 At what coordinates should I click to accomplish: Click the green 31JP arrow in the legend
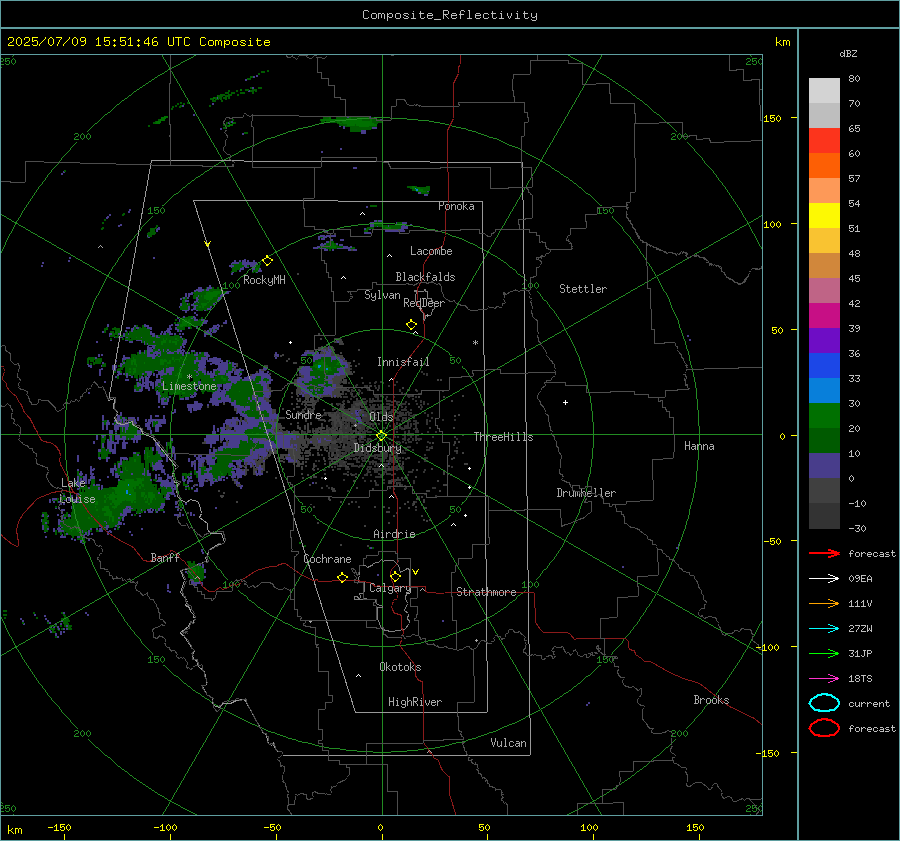(x=824, y=653)
